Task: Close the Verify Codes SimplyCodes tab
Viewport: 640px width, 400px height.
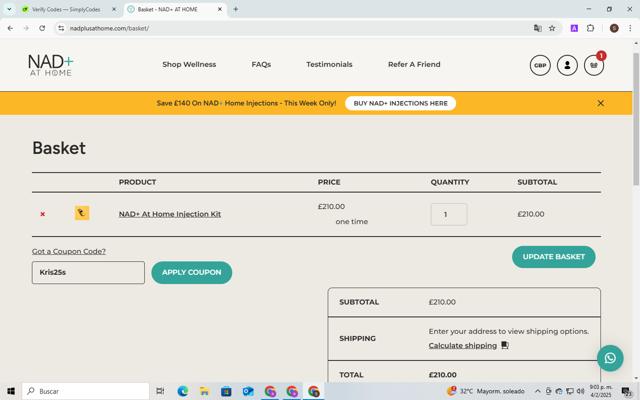Action: tap(114, 9)
